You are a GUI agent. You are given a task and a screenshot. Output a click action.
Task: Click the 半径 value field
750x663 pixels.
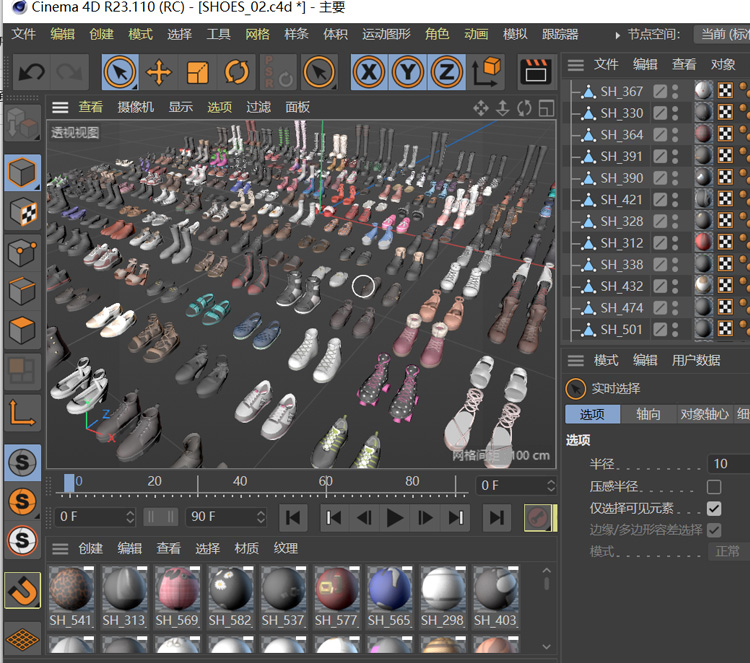coord(728,464)
